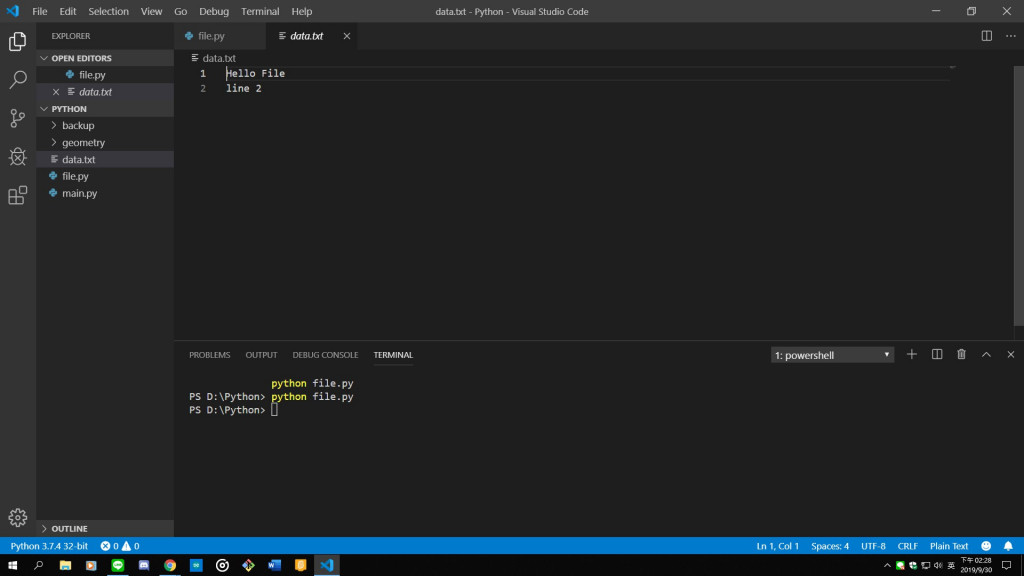This screenshot has height=576, width=1024.
Task: Open the Source Control view
Action: 18,118
